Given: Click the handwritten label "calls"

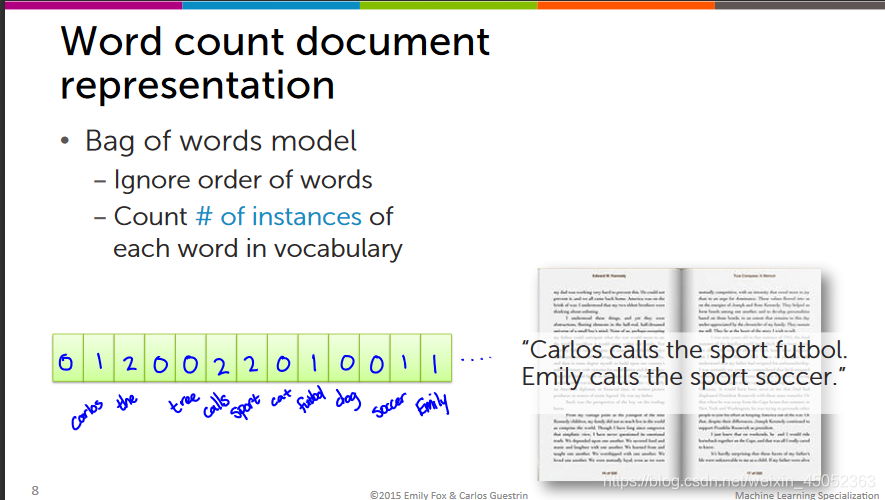Looking at the screenshot, I should point(217,405).
